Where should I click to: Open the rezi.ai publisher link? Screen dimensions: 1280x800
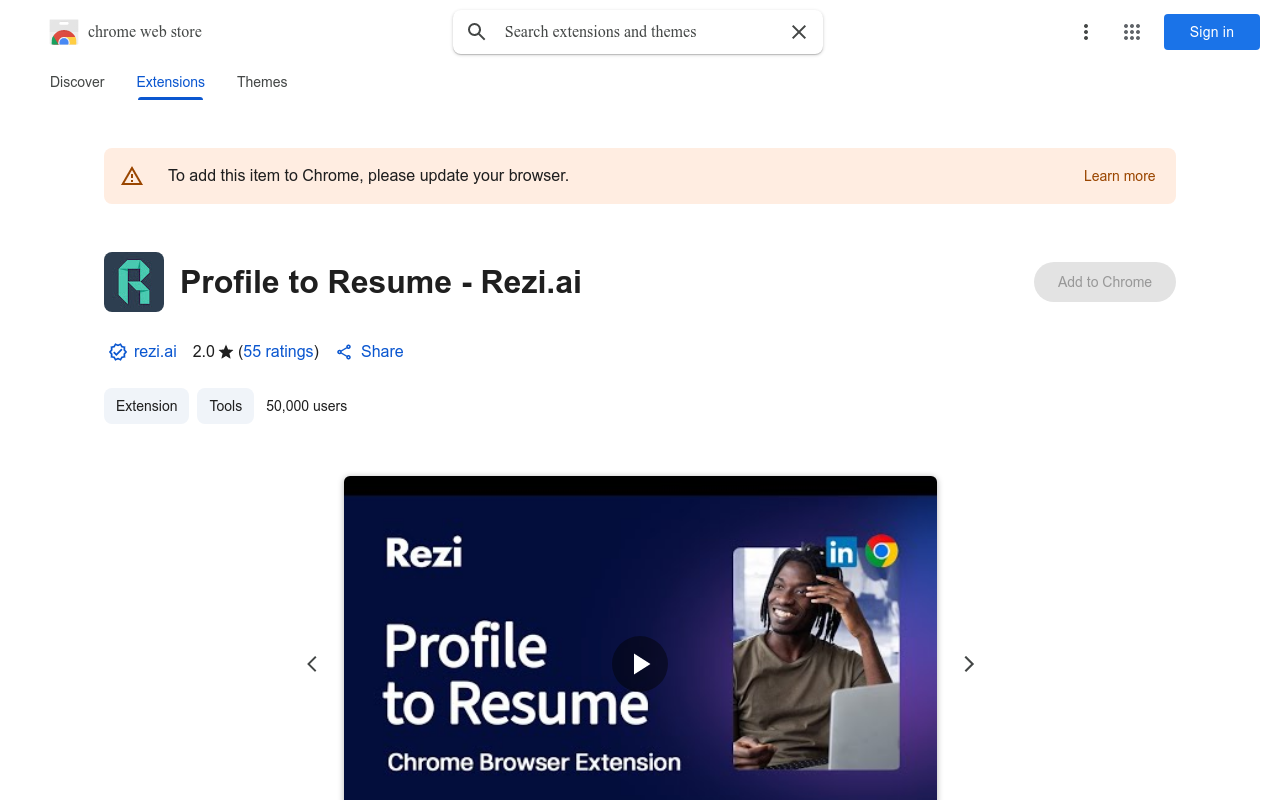coord(155,351)
